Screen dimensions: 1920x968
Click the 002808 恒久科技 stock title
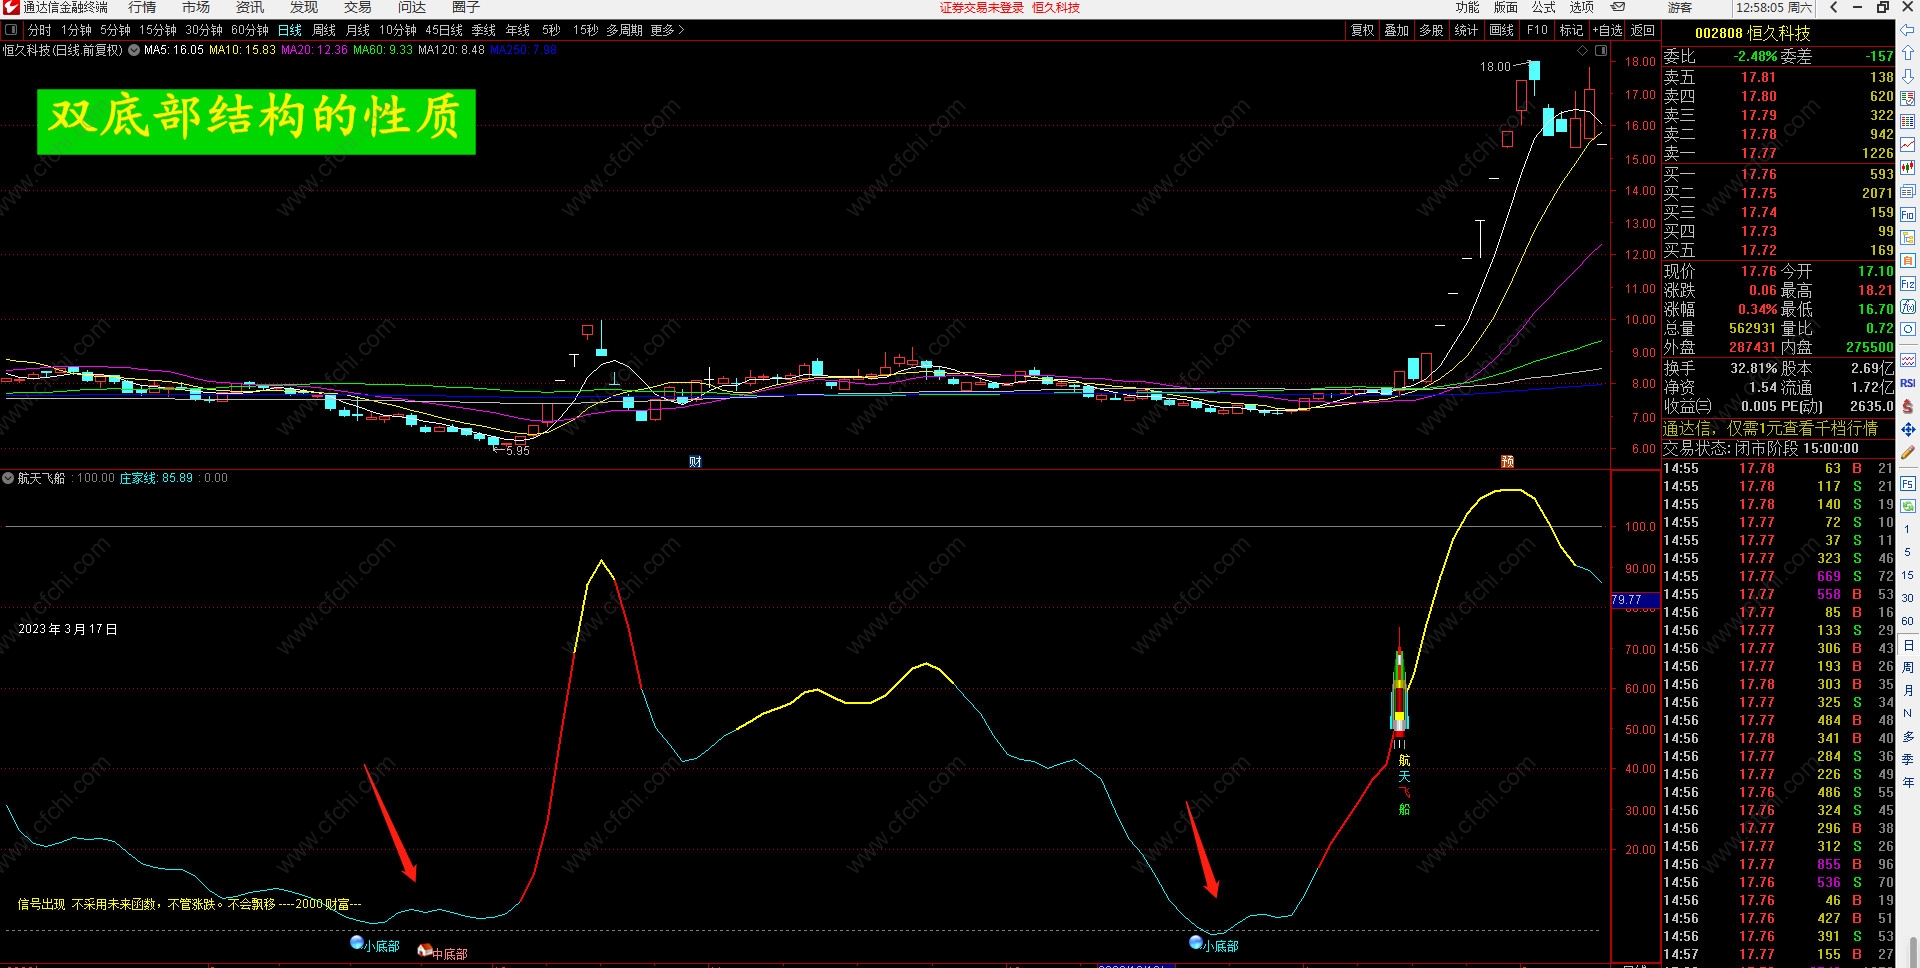coord(1753,33)
